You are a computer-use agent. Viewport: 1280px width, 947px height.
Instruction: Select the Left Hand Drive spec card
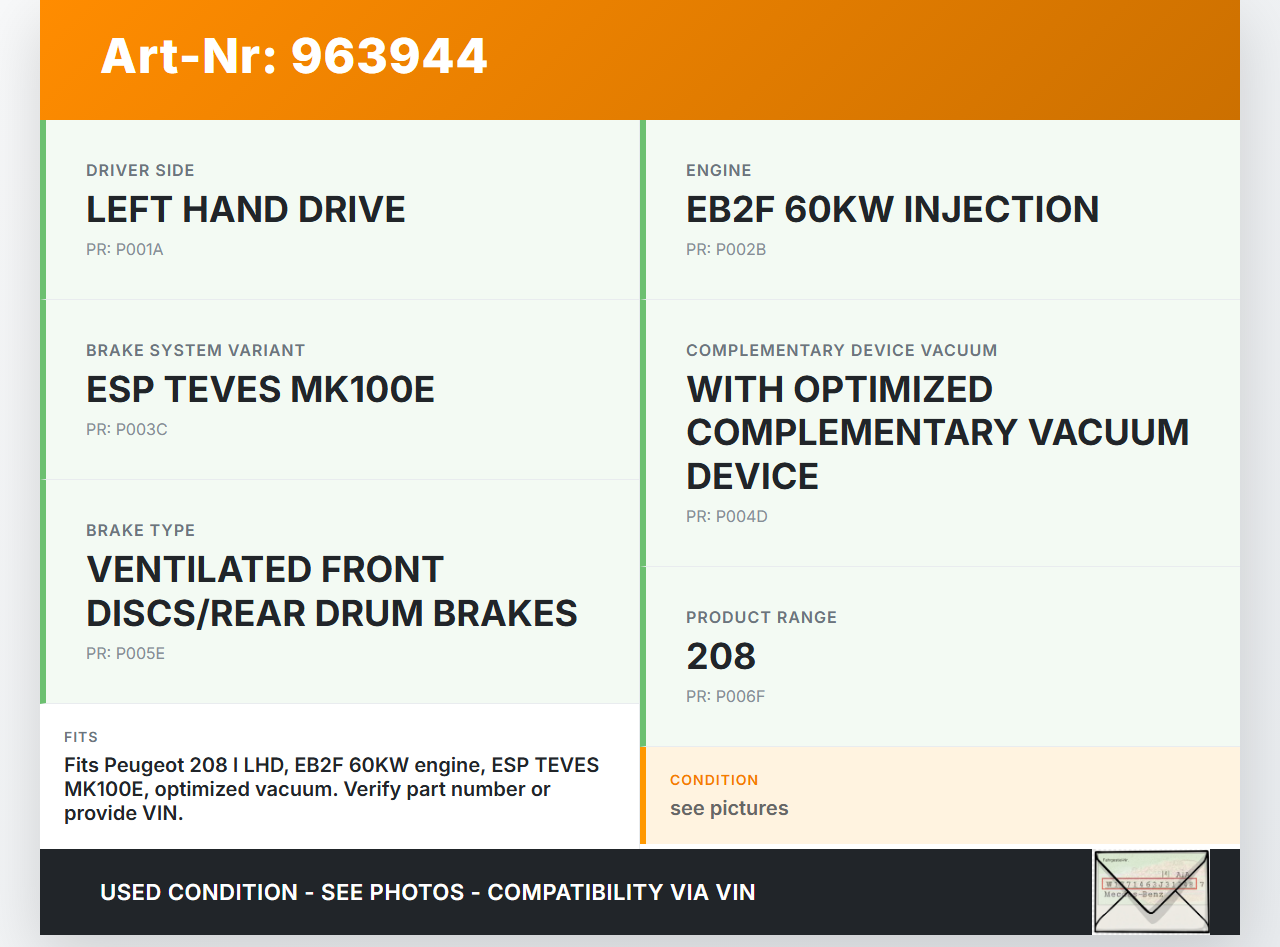(x=340, y=209)
